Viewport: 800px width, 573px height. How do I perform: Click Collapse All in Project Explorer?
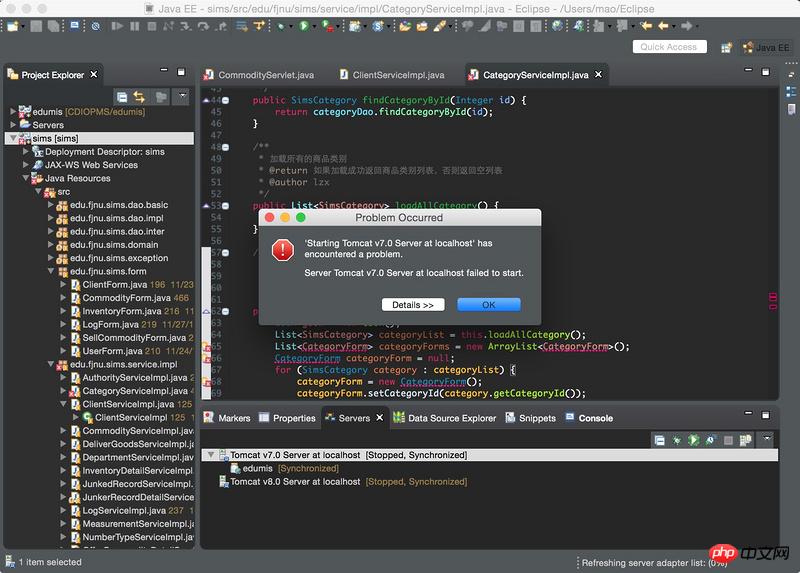point(122,97)
